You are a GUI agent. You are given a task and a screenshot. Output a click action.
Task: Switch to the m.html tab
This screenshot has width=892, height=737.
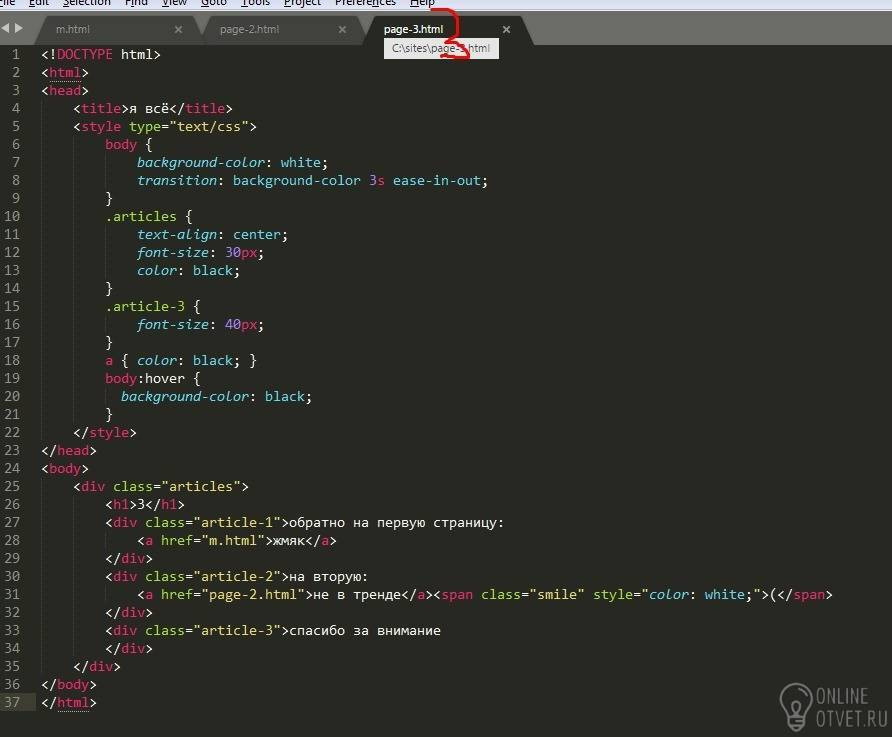pos(73,30)
